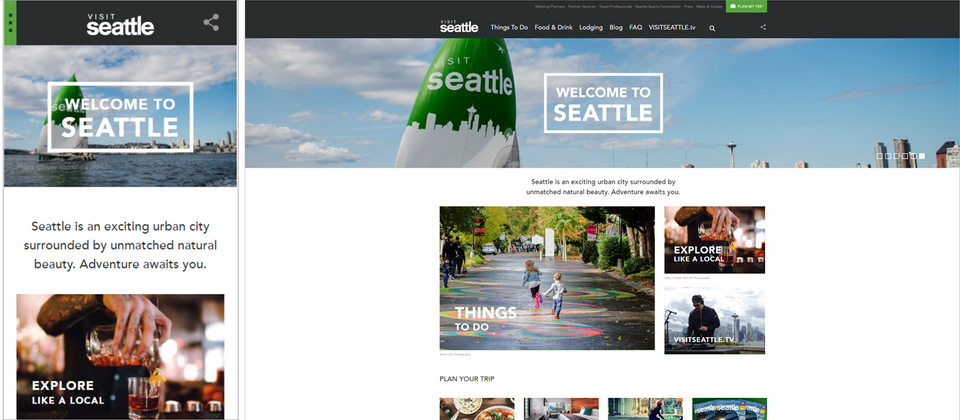Screen dimensions: 960x420
Task: Open the FAQ menu item
Action: tap(636, 28)
